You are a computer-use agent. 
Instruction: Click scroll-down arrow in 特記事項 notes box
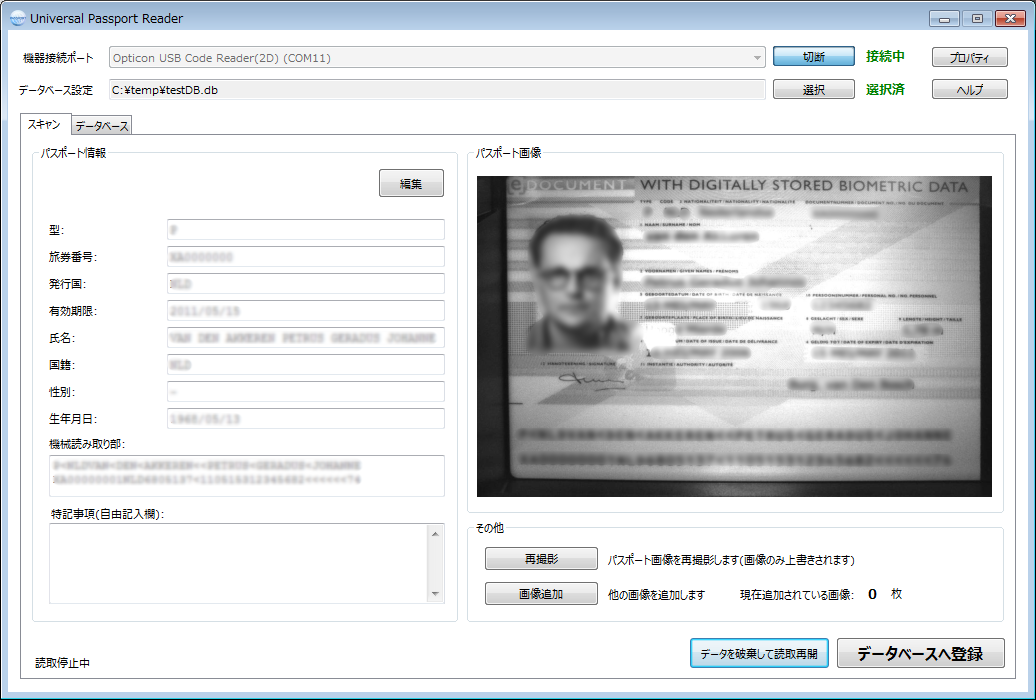click(435, 594)
